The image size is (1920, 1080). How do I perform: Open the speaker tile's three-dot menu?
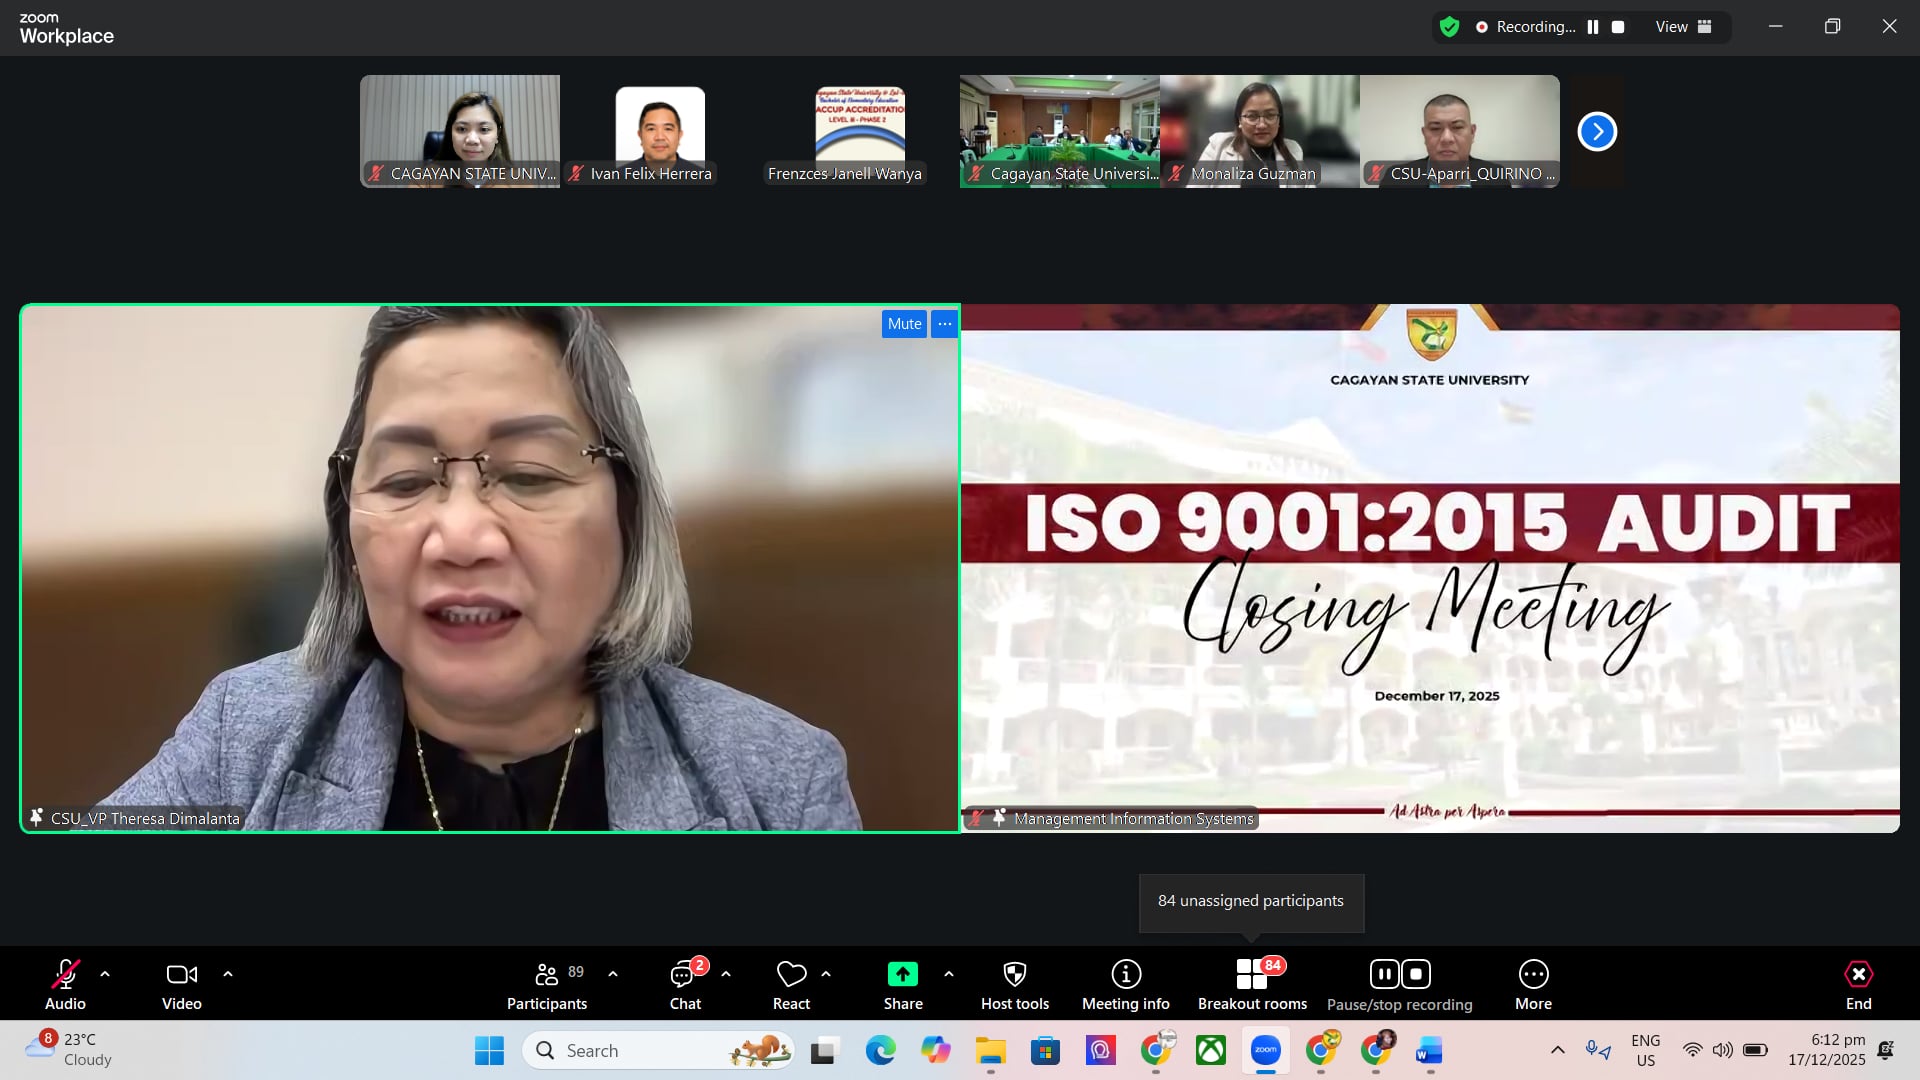pos(945,324)
